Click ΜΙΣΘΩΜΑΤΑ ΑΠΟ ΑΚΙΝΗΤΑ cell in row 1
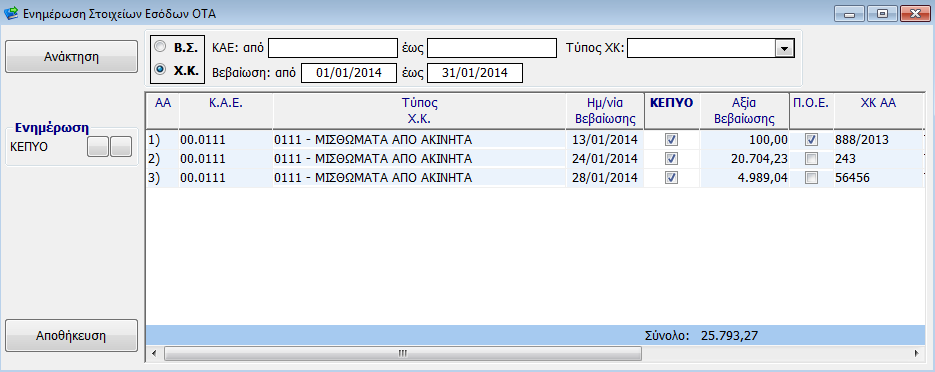 (420, 140)
